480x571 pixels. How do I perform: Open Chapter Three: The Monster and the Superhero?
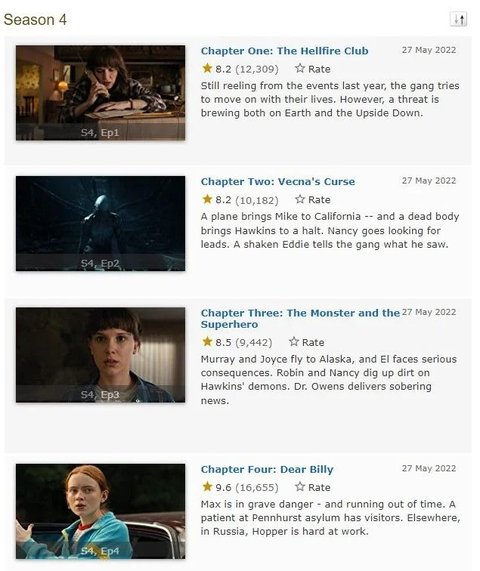point(300,318)
